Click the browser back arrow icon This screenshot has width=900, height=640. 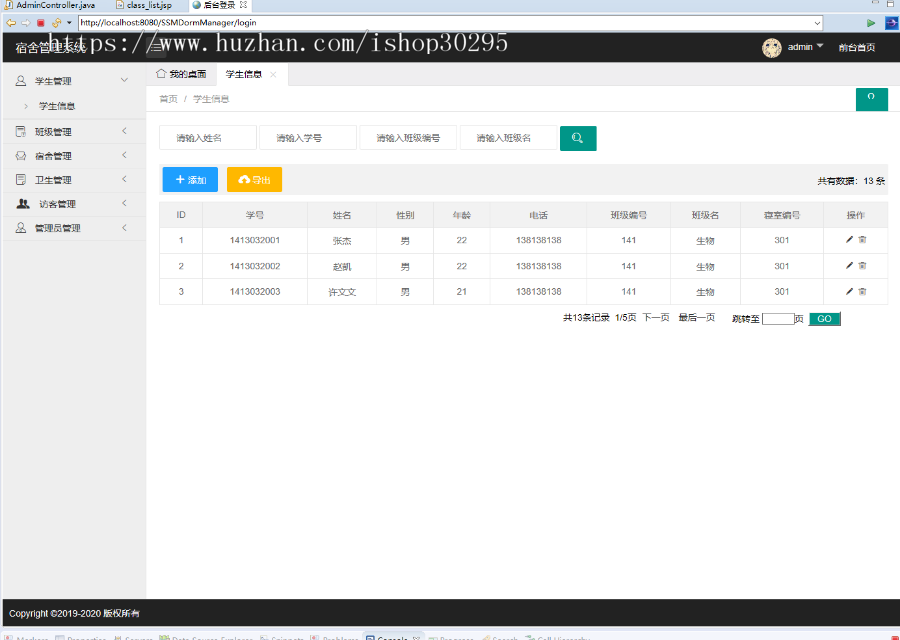(11, 23)
